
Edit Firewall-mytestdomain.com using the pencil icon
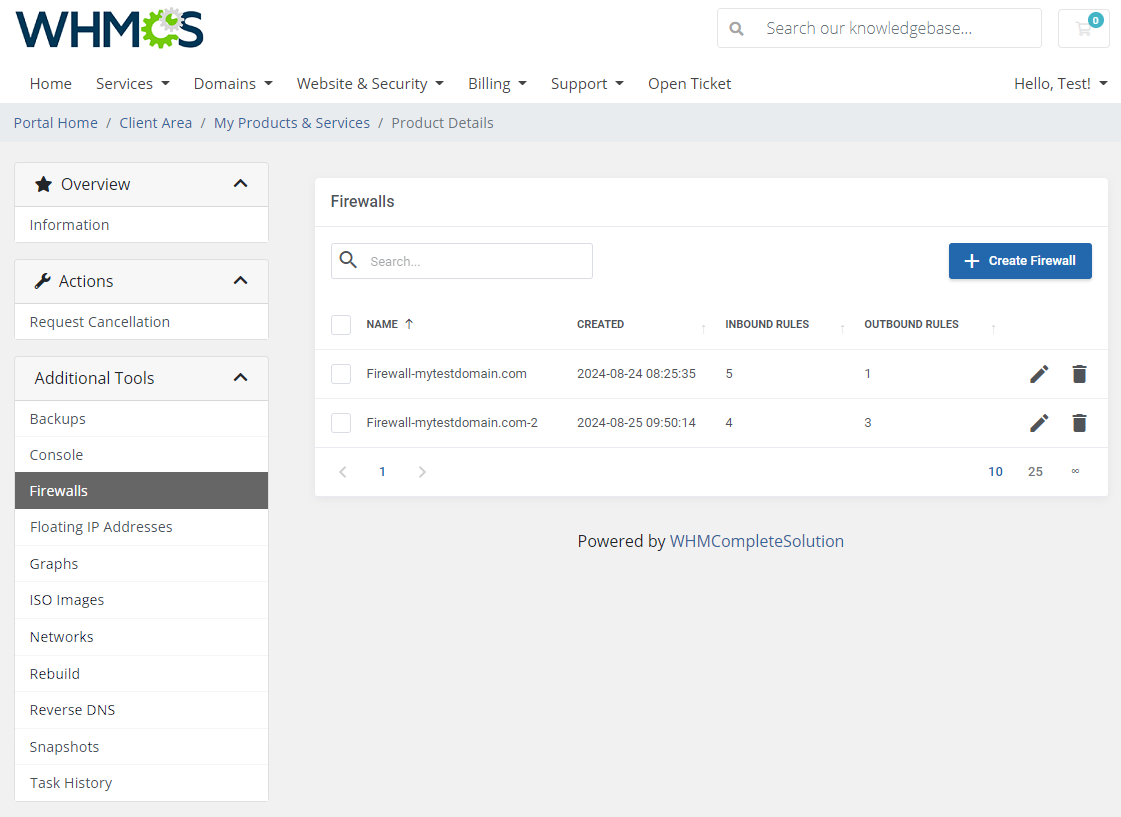[x=1039, y=373]
